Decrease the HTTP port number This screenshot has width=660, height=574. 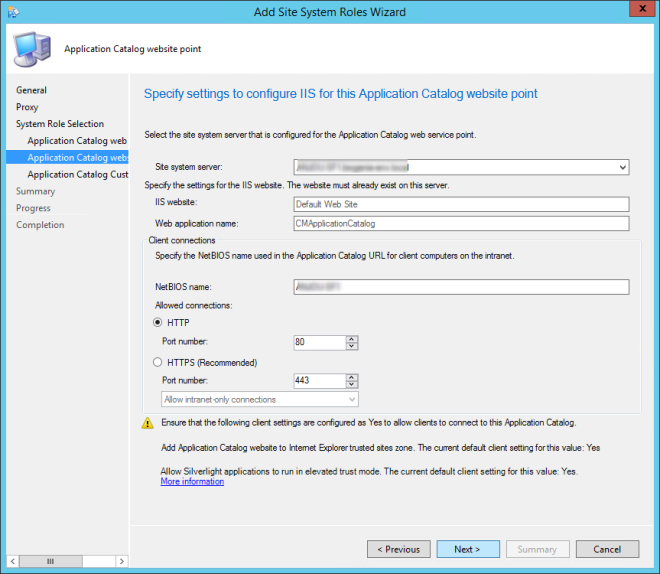coord(351,346)
